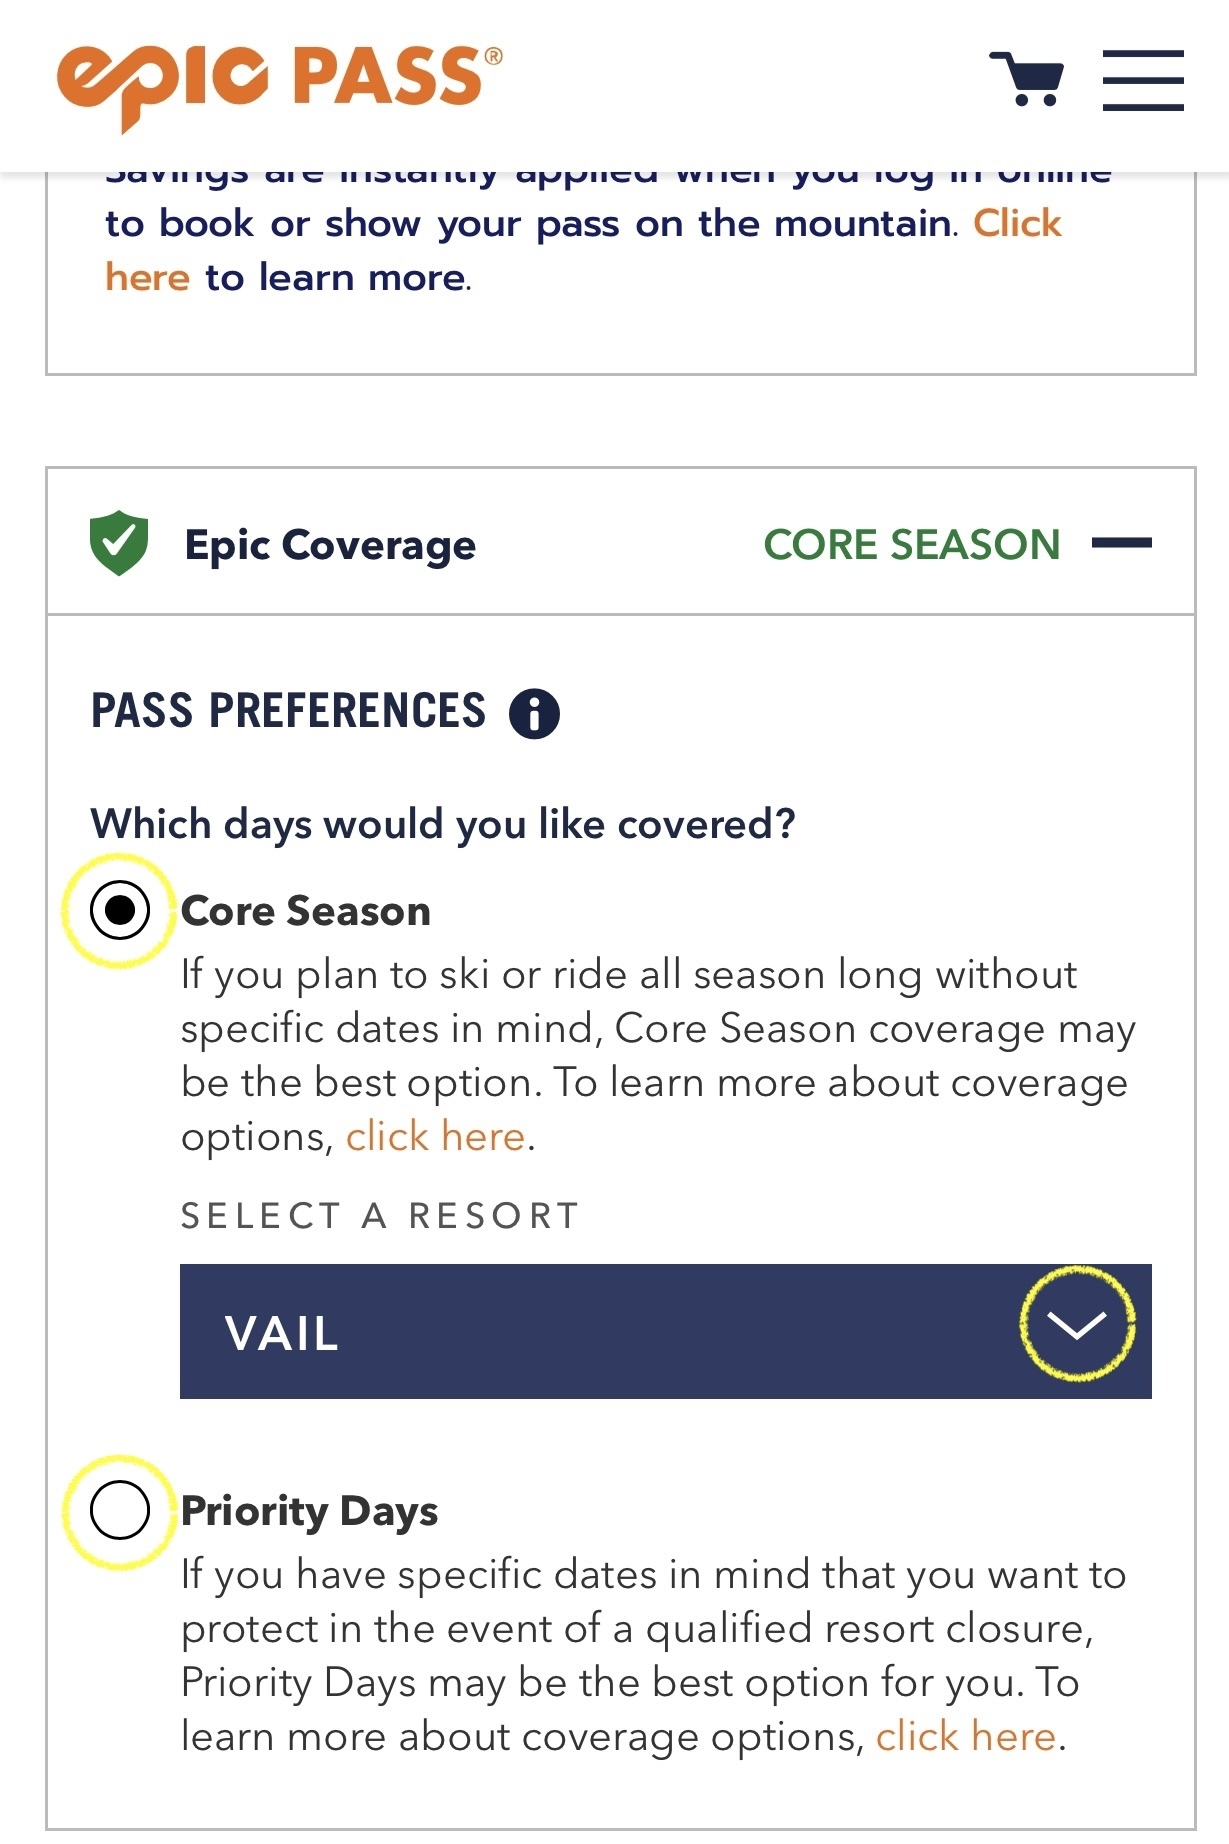Image resolution: width=1229 pixels, height=1844 pixels.
Task: Open the shopping cart
Action: pos(1027,78)
